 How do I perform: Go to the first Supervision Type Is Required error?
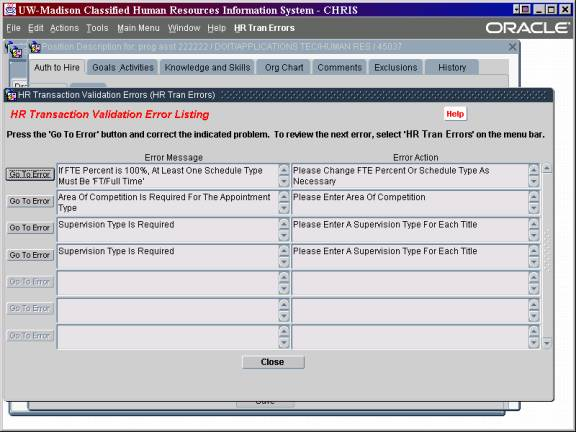pyautogui.click(x=30, y=228)
